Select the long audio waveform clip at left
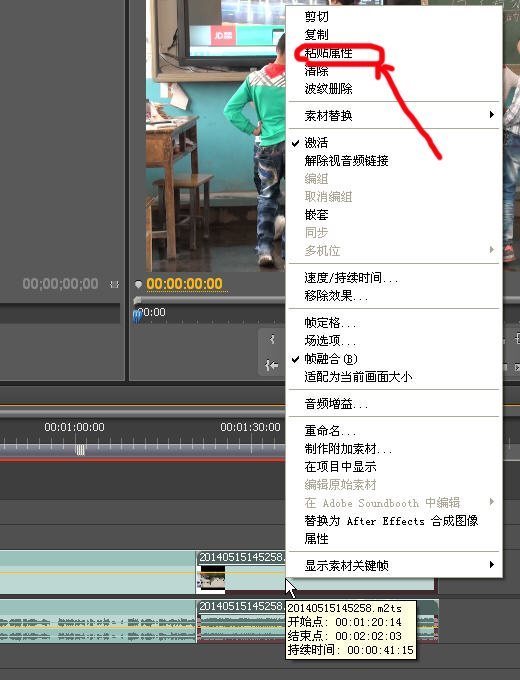 click(x=98, y=621)
